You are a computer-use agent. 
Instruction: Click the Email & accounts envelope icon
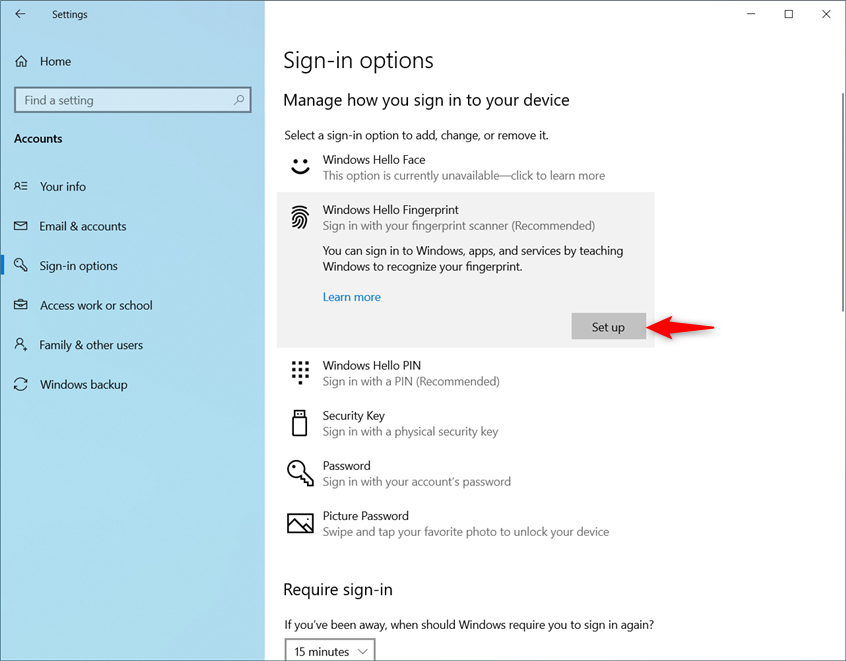pyautogui.click(x=21, y=226)
